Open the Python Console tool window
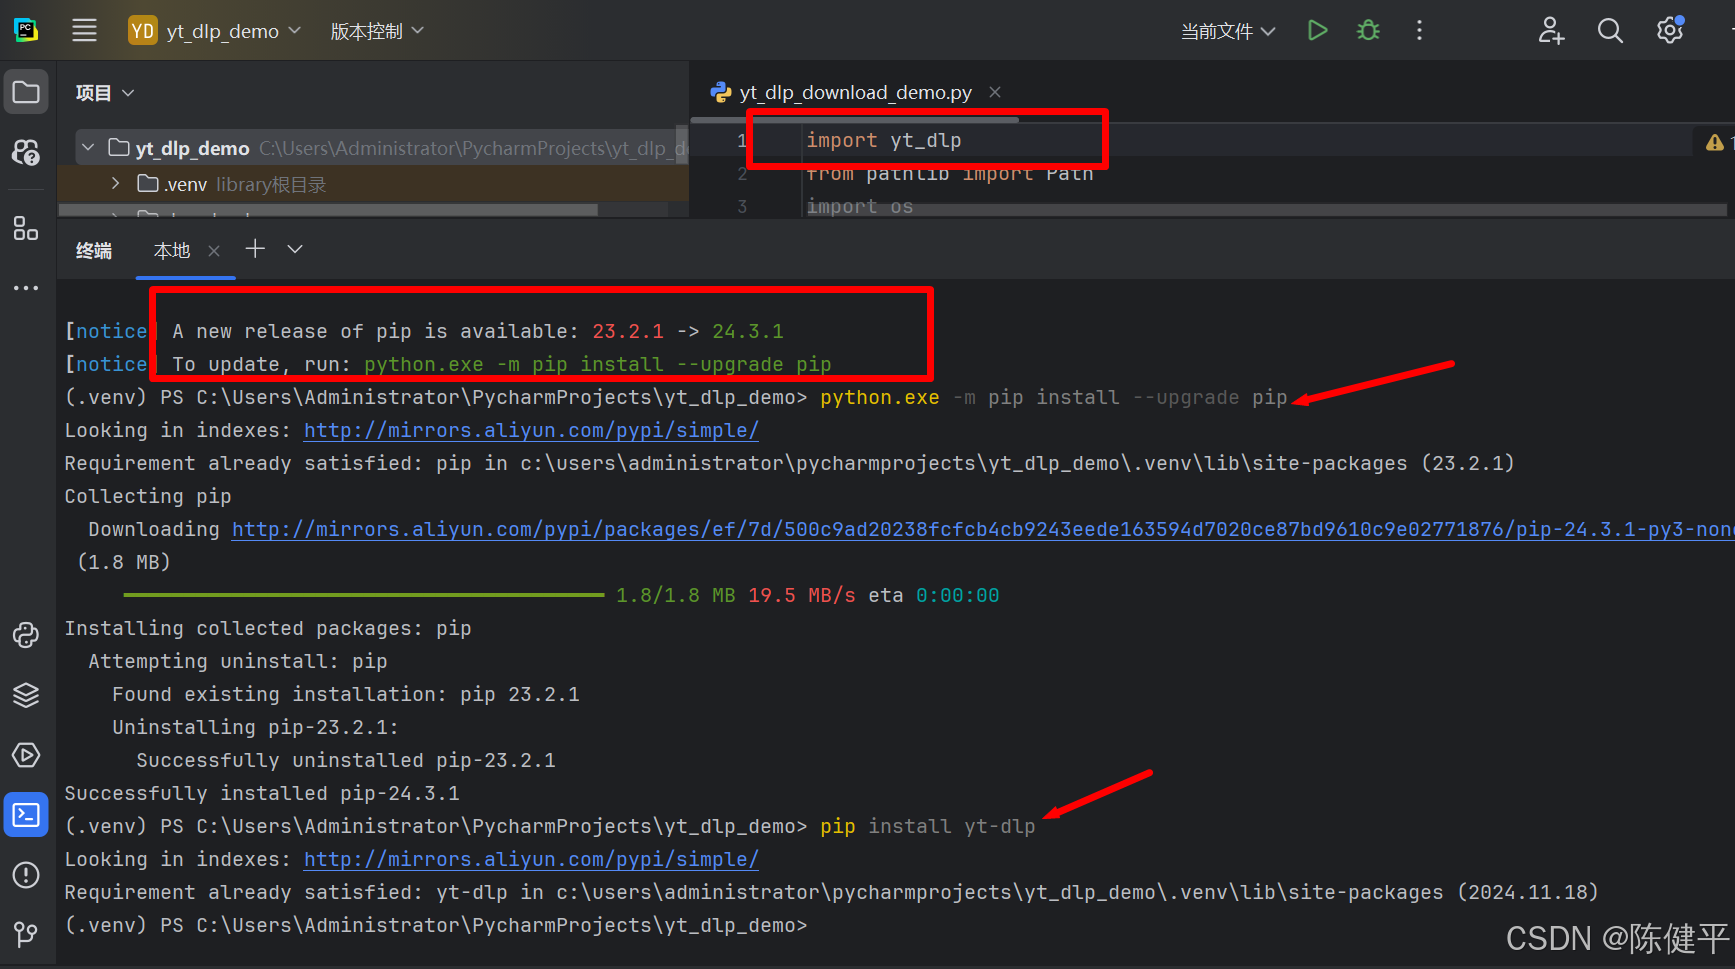This screenshot has width=1735, height=969. 26,635
